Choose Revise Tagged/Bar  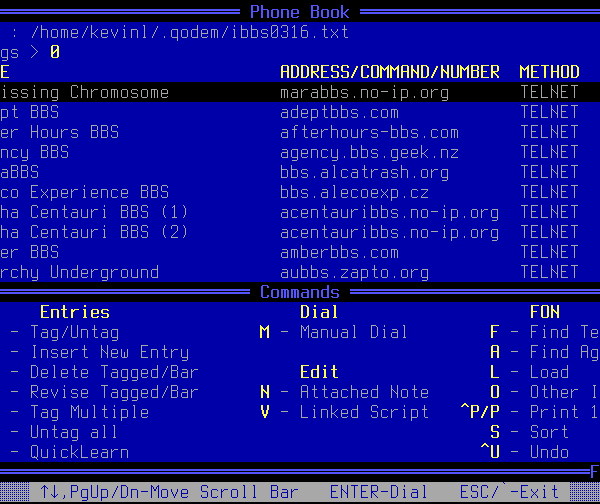point(114,392)
